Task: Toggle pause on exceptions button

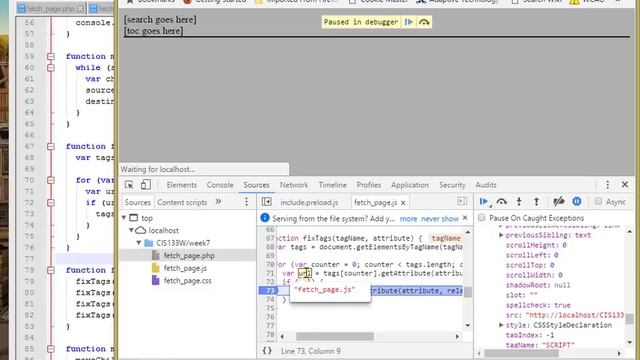Action: coord(577,201)
